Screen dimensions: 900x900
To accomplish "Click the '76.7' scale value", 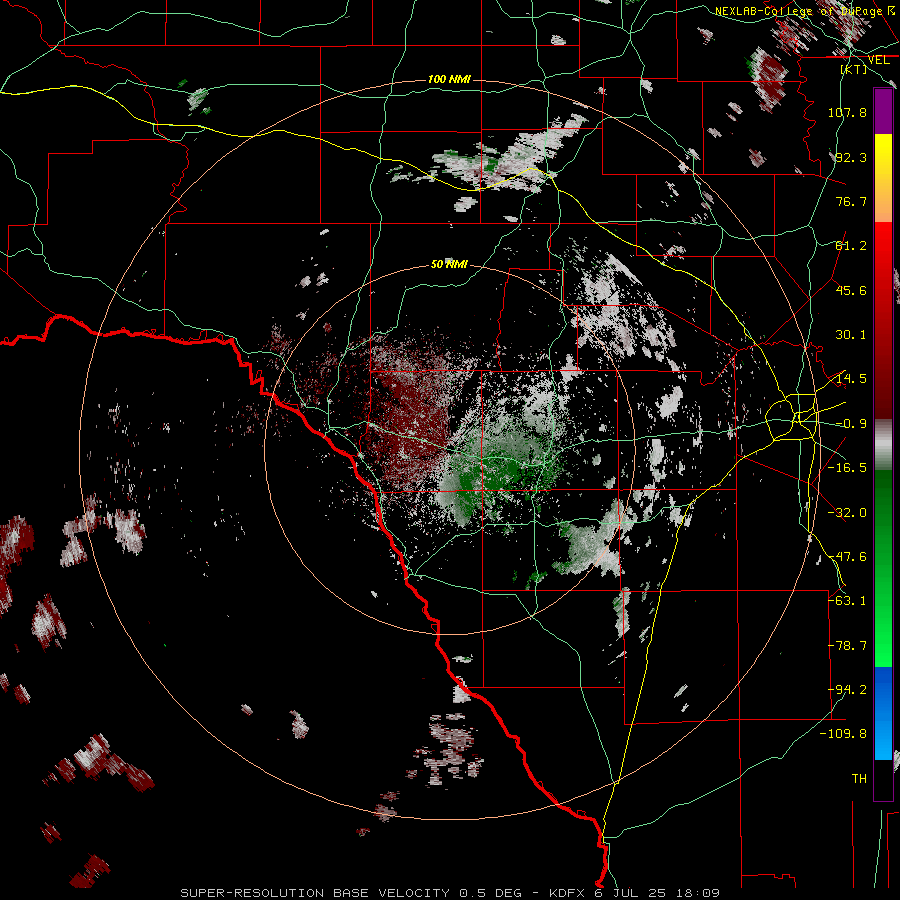I will pos(851,201).
